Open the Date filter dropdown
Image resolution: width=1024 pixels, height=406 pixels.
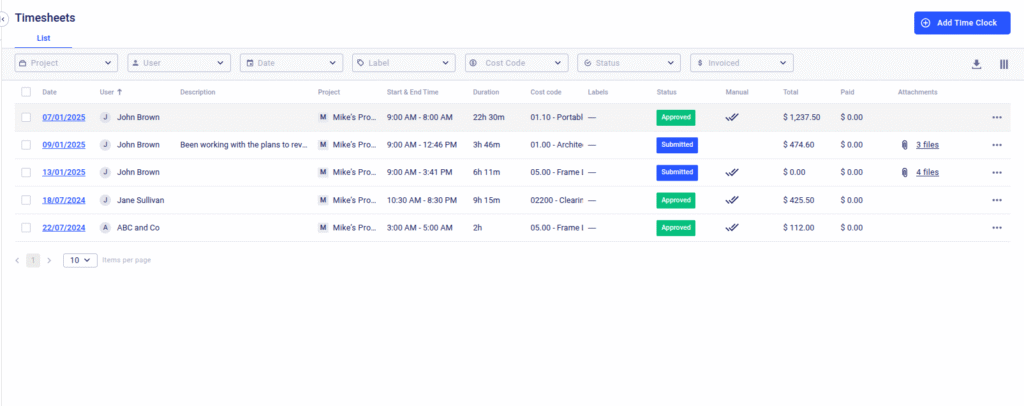tap(291, 63)
